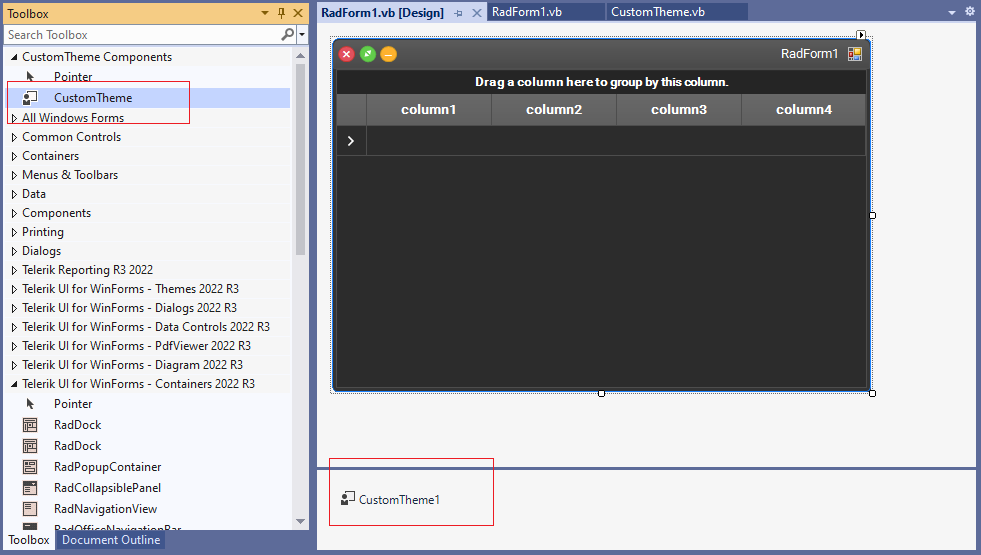
Task: Open the document window settings gear
Action: click(970, 12)
